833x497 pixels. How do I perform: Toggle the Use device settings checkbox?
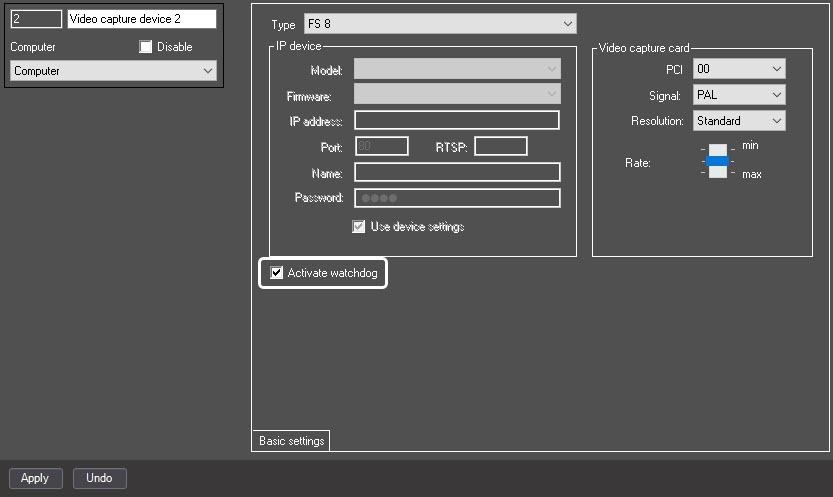pyautogui.click(x=359, y=227)
